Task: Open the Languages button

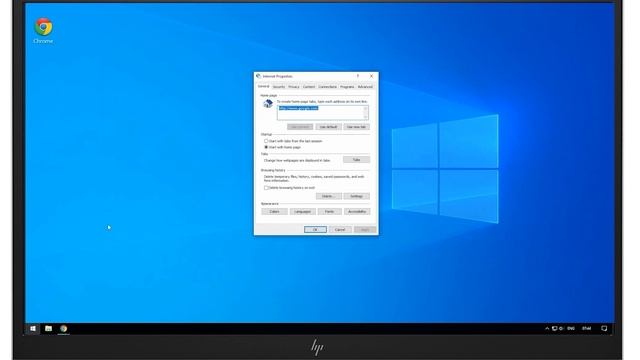Action: (x=302, y=211)
